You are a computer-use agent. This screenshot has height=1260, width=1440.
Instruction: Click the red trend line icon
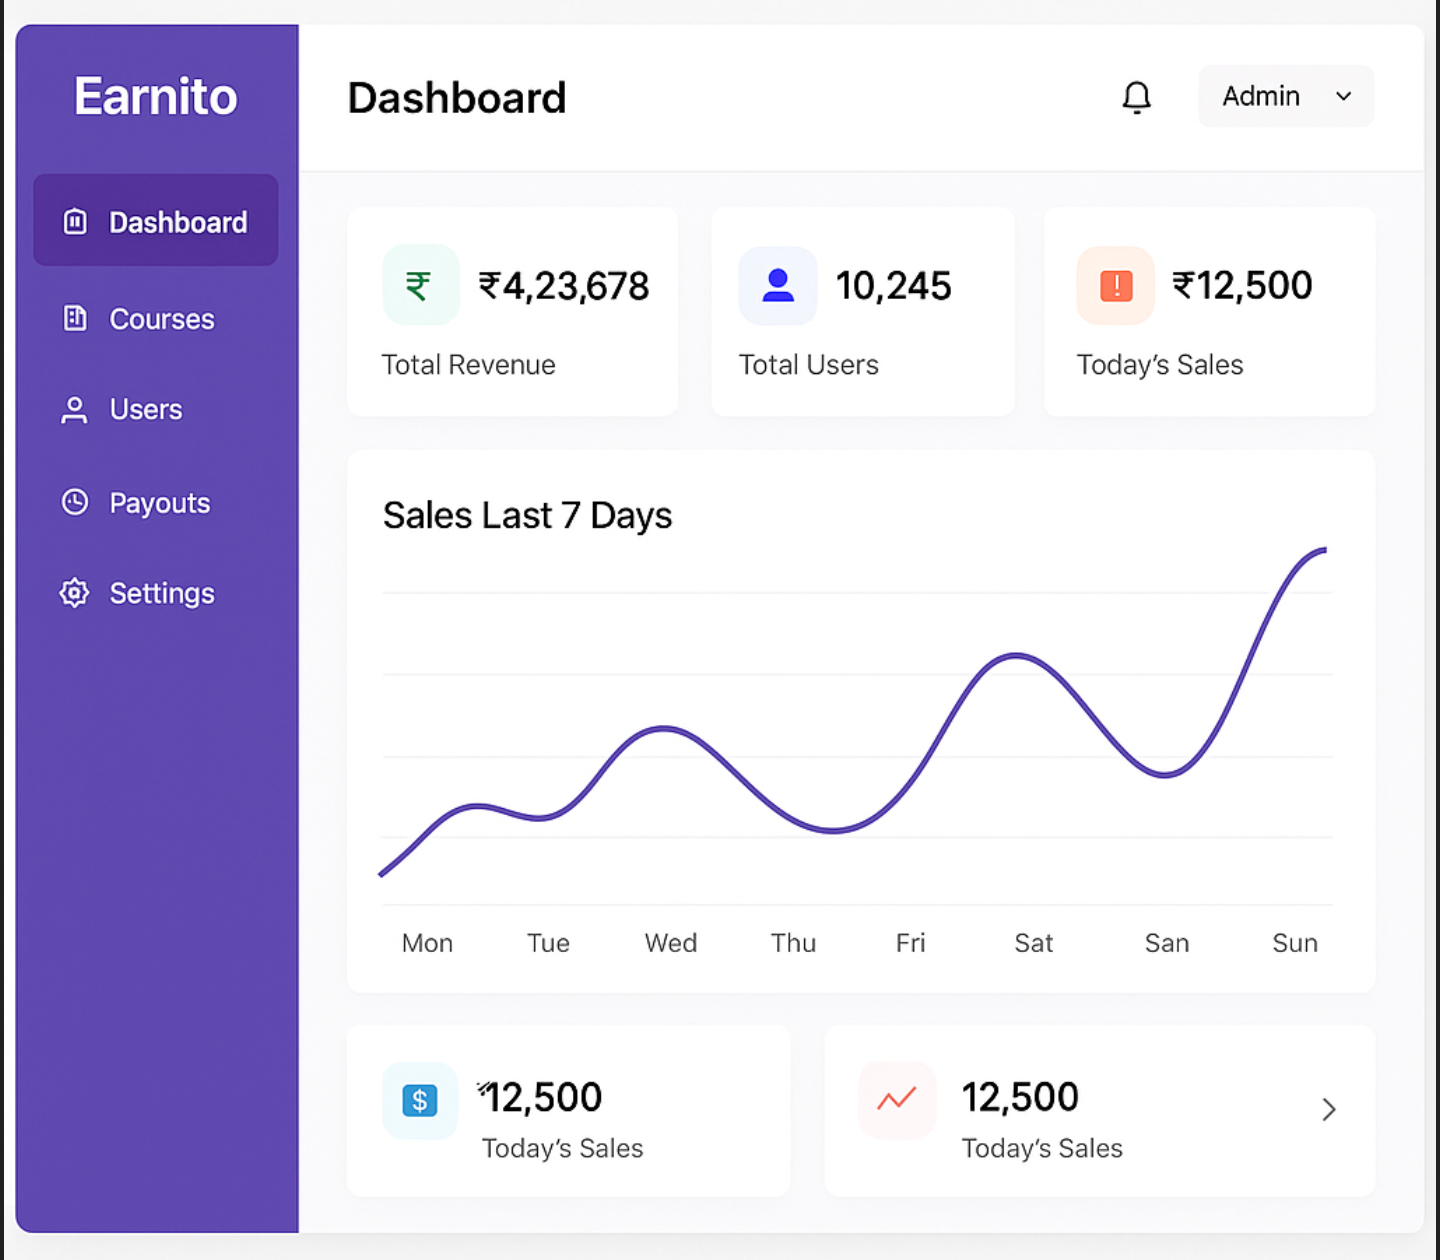(x=896, y=1100)
